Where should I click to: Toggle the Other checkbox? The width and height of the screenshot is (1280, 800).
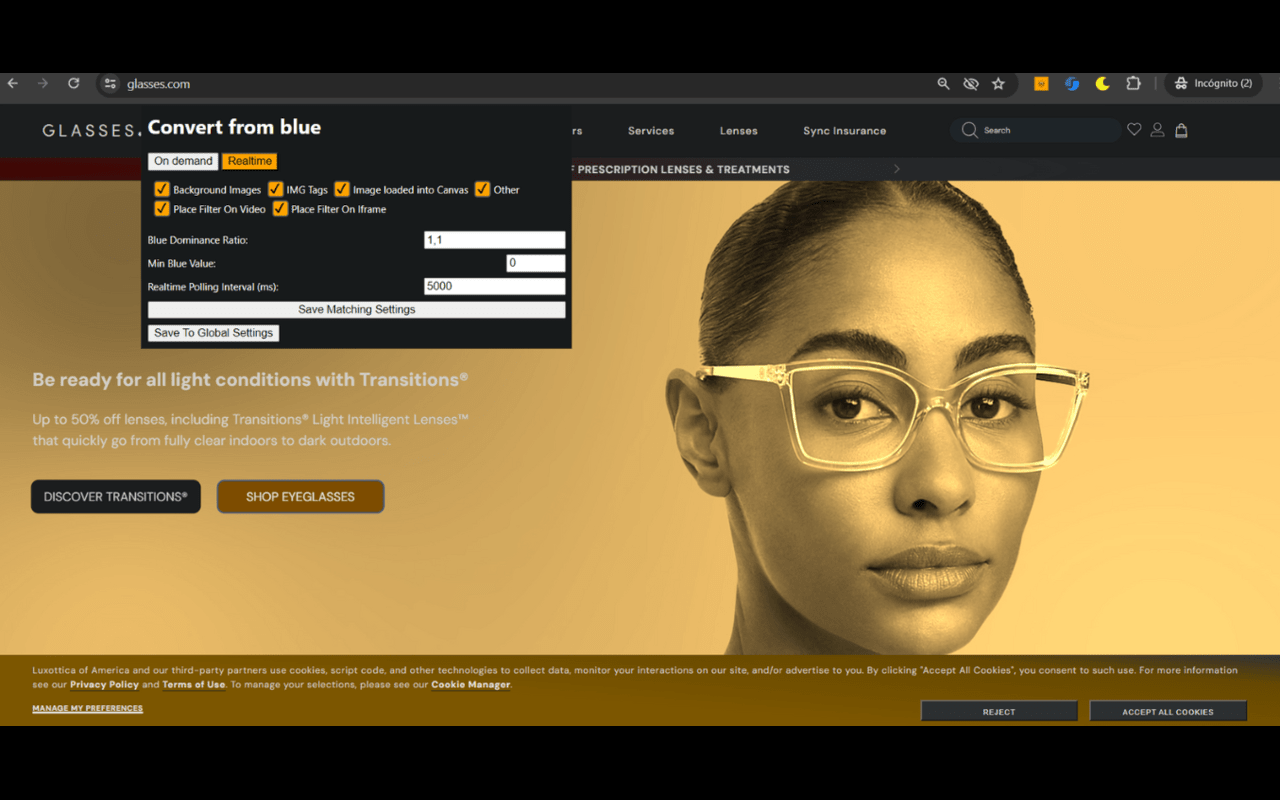(x=482, y=189)
